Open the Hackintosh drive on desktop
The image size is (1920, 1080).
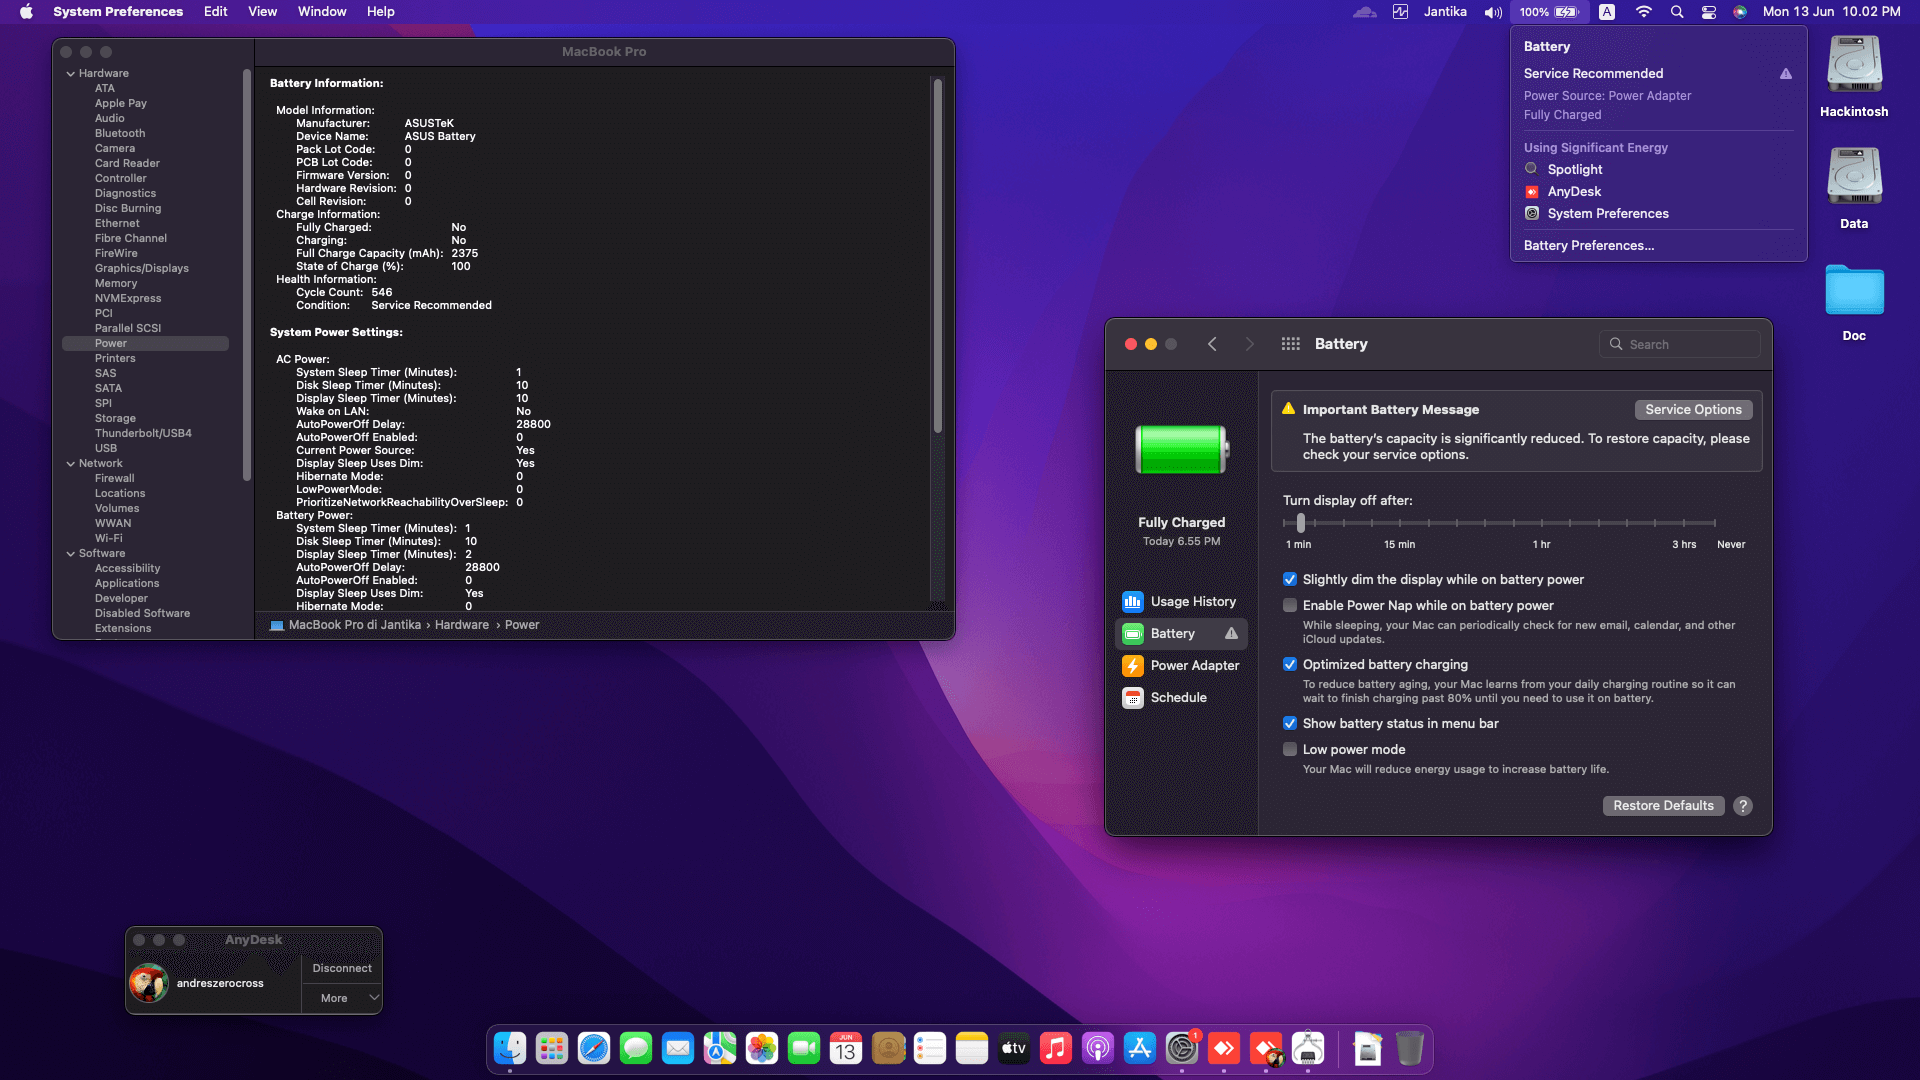click(1854, 66)
